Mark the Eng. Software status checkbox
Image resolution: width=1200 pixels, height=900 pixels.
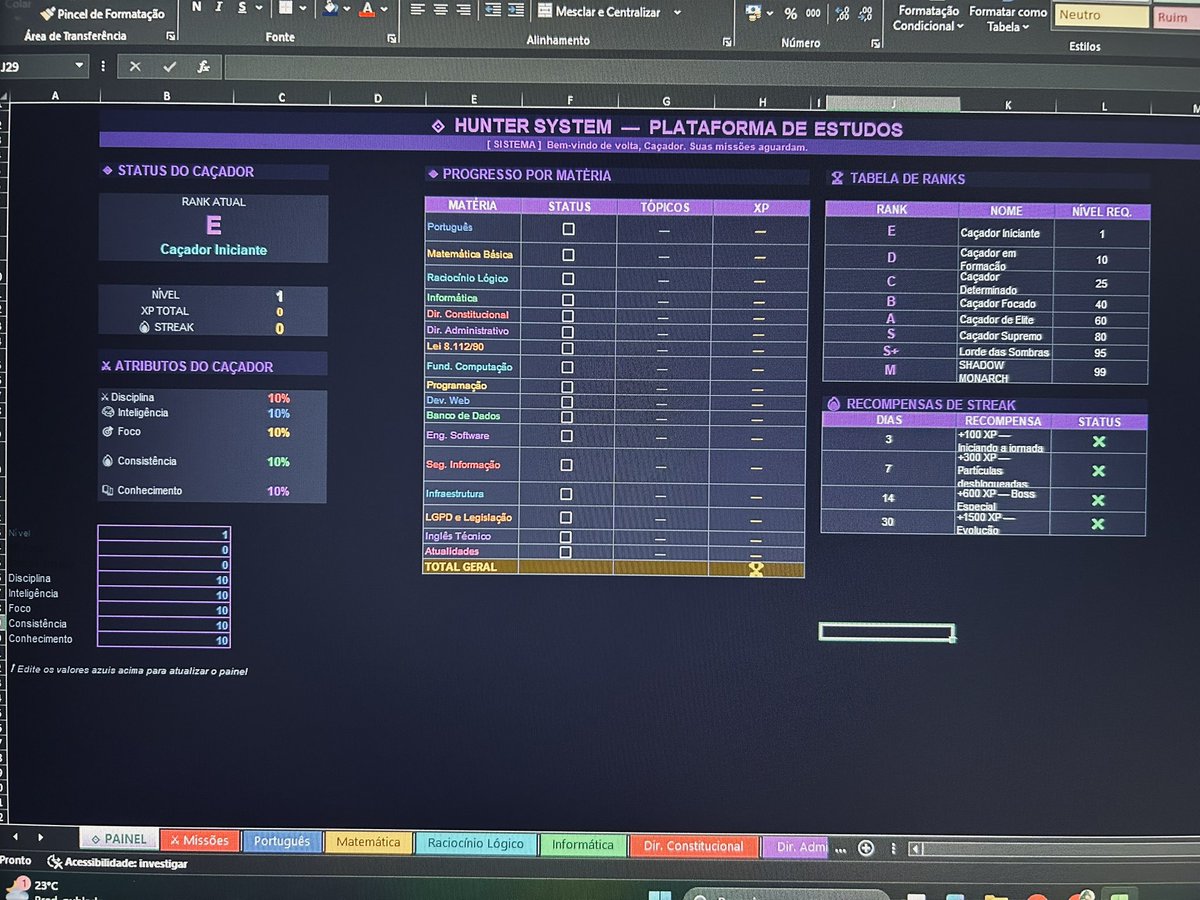[567, 436]
